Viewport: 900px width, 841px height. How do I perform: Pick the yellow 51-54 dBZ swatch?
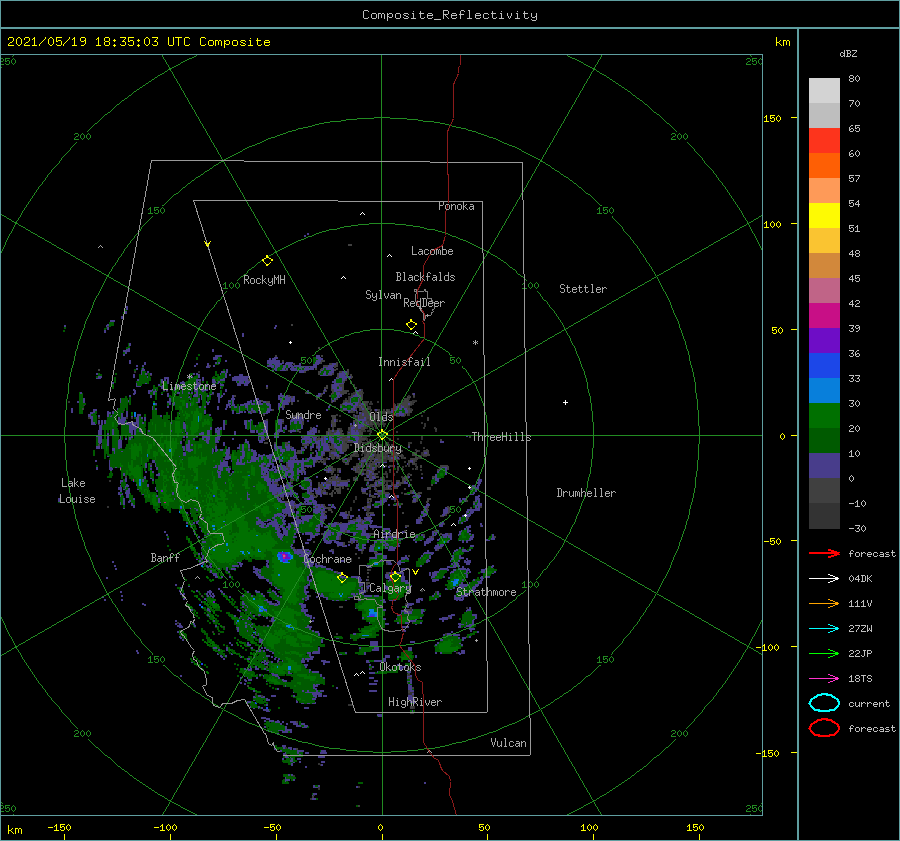click(x=824, y=216)
